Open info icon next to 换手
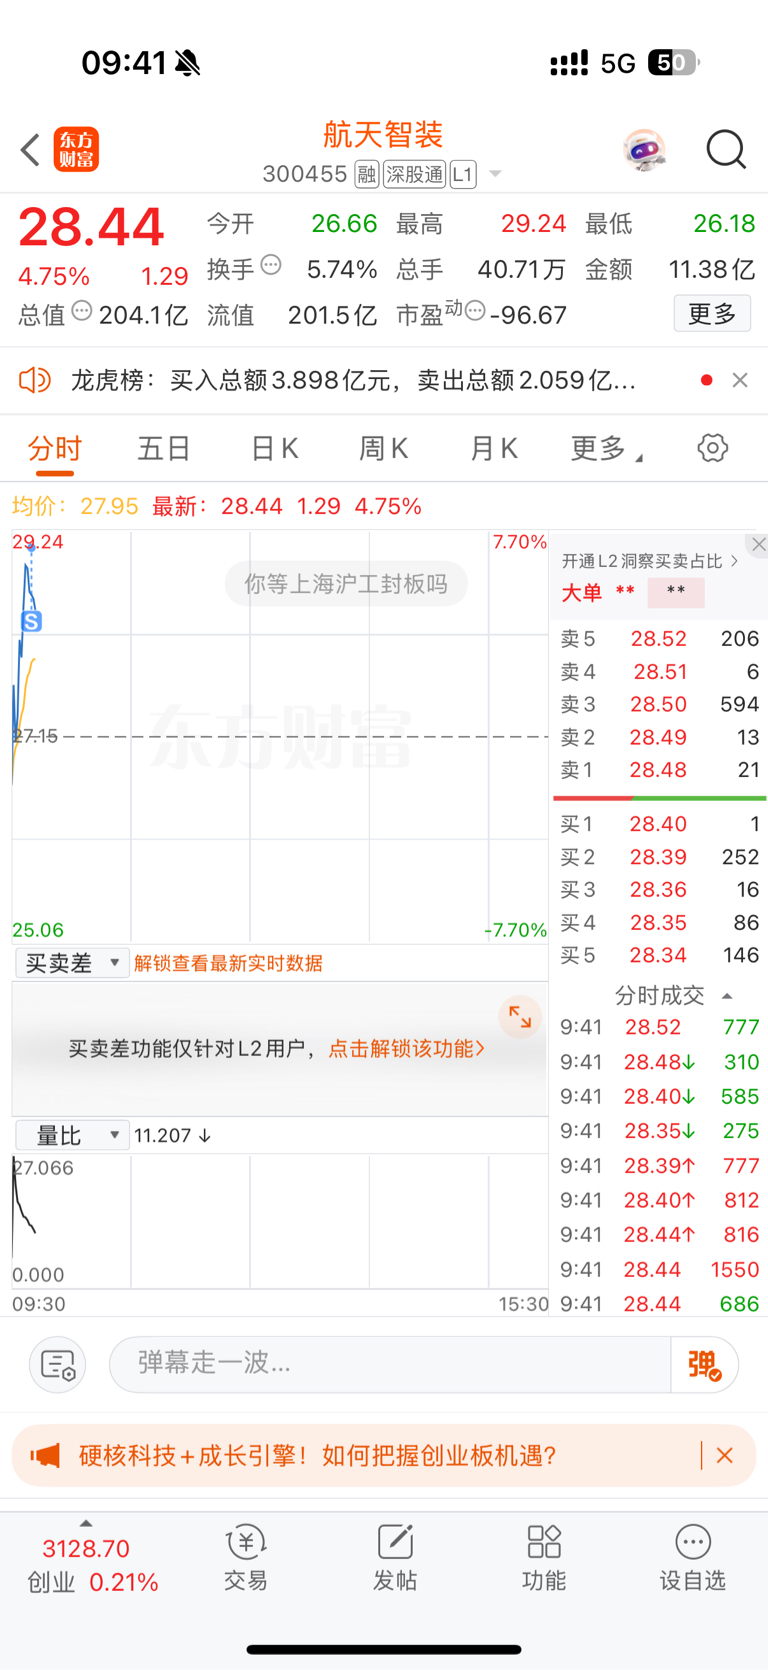Image resolution: width=768 pixels, height=1670 pixels. [271, 265]
